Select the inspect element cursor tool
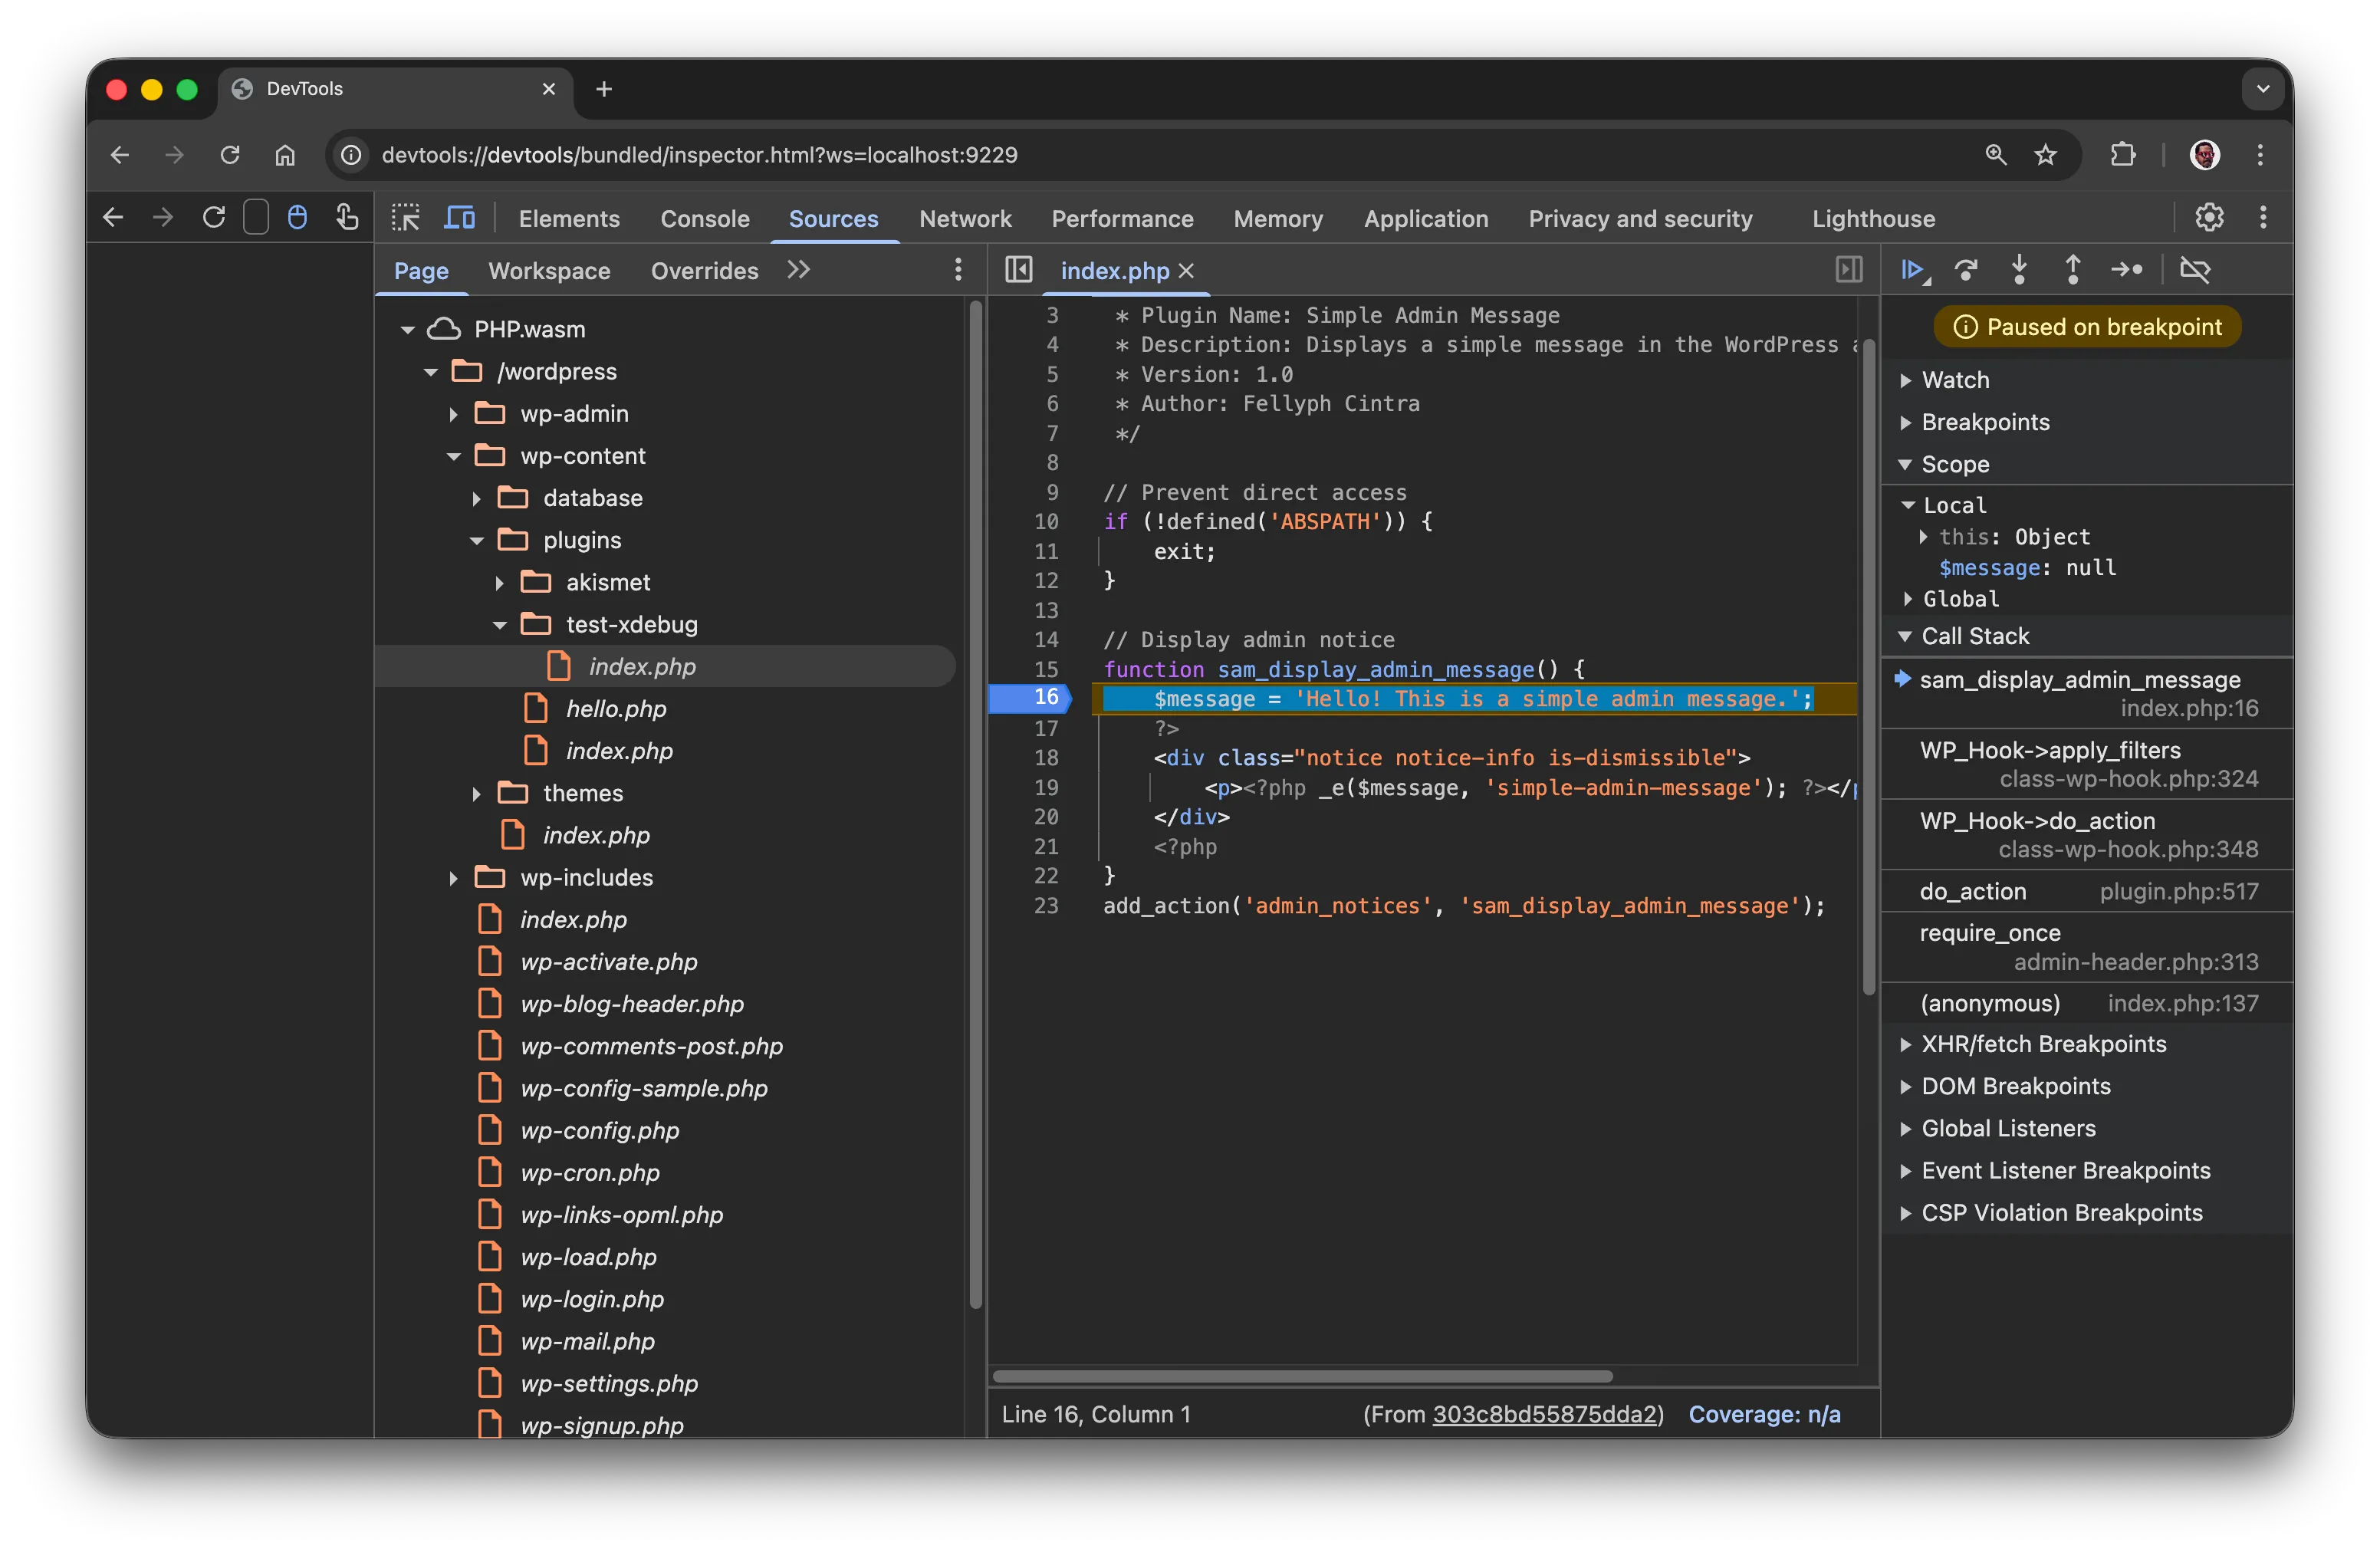Viewport: 2380px width, 1552px height. (x=406, y=217)
